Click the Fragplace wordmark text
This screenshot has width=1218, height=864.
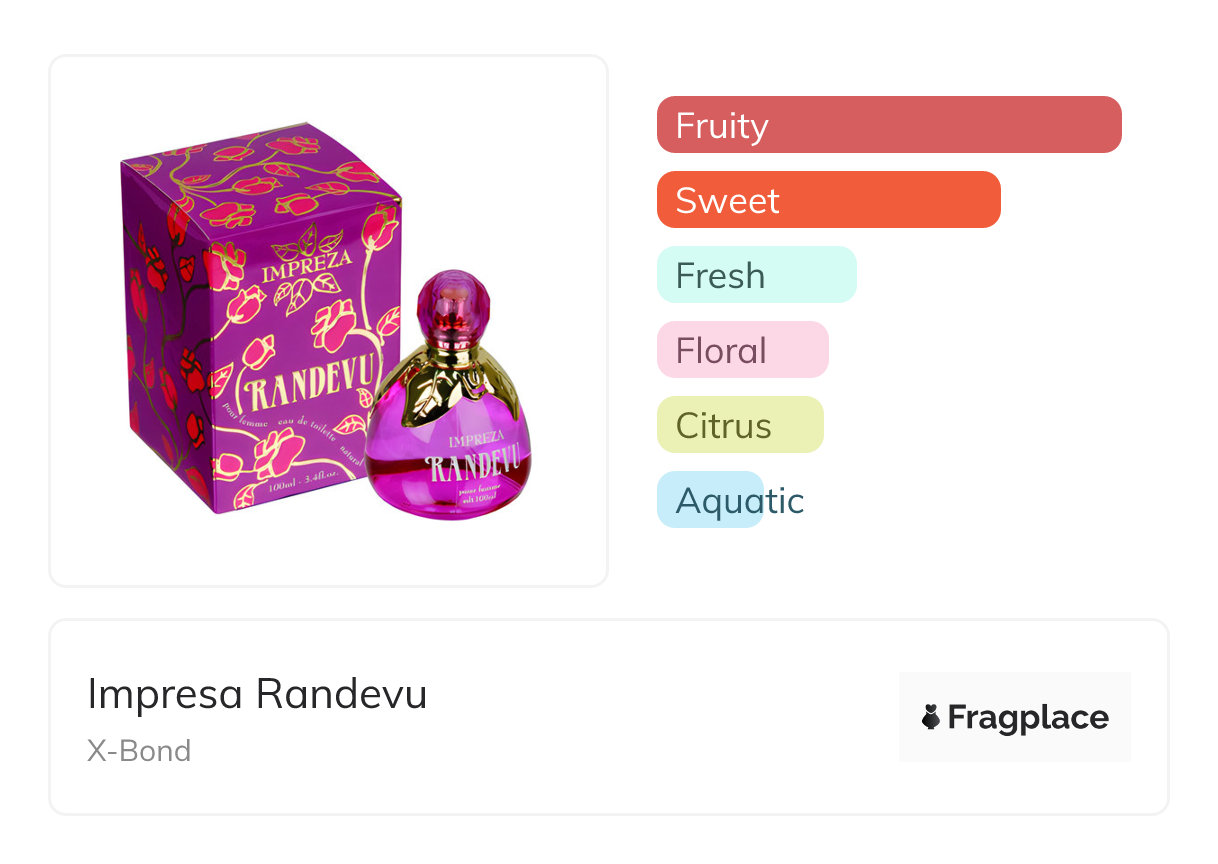click(1028, 717)
